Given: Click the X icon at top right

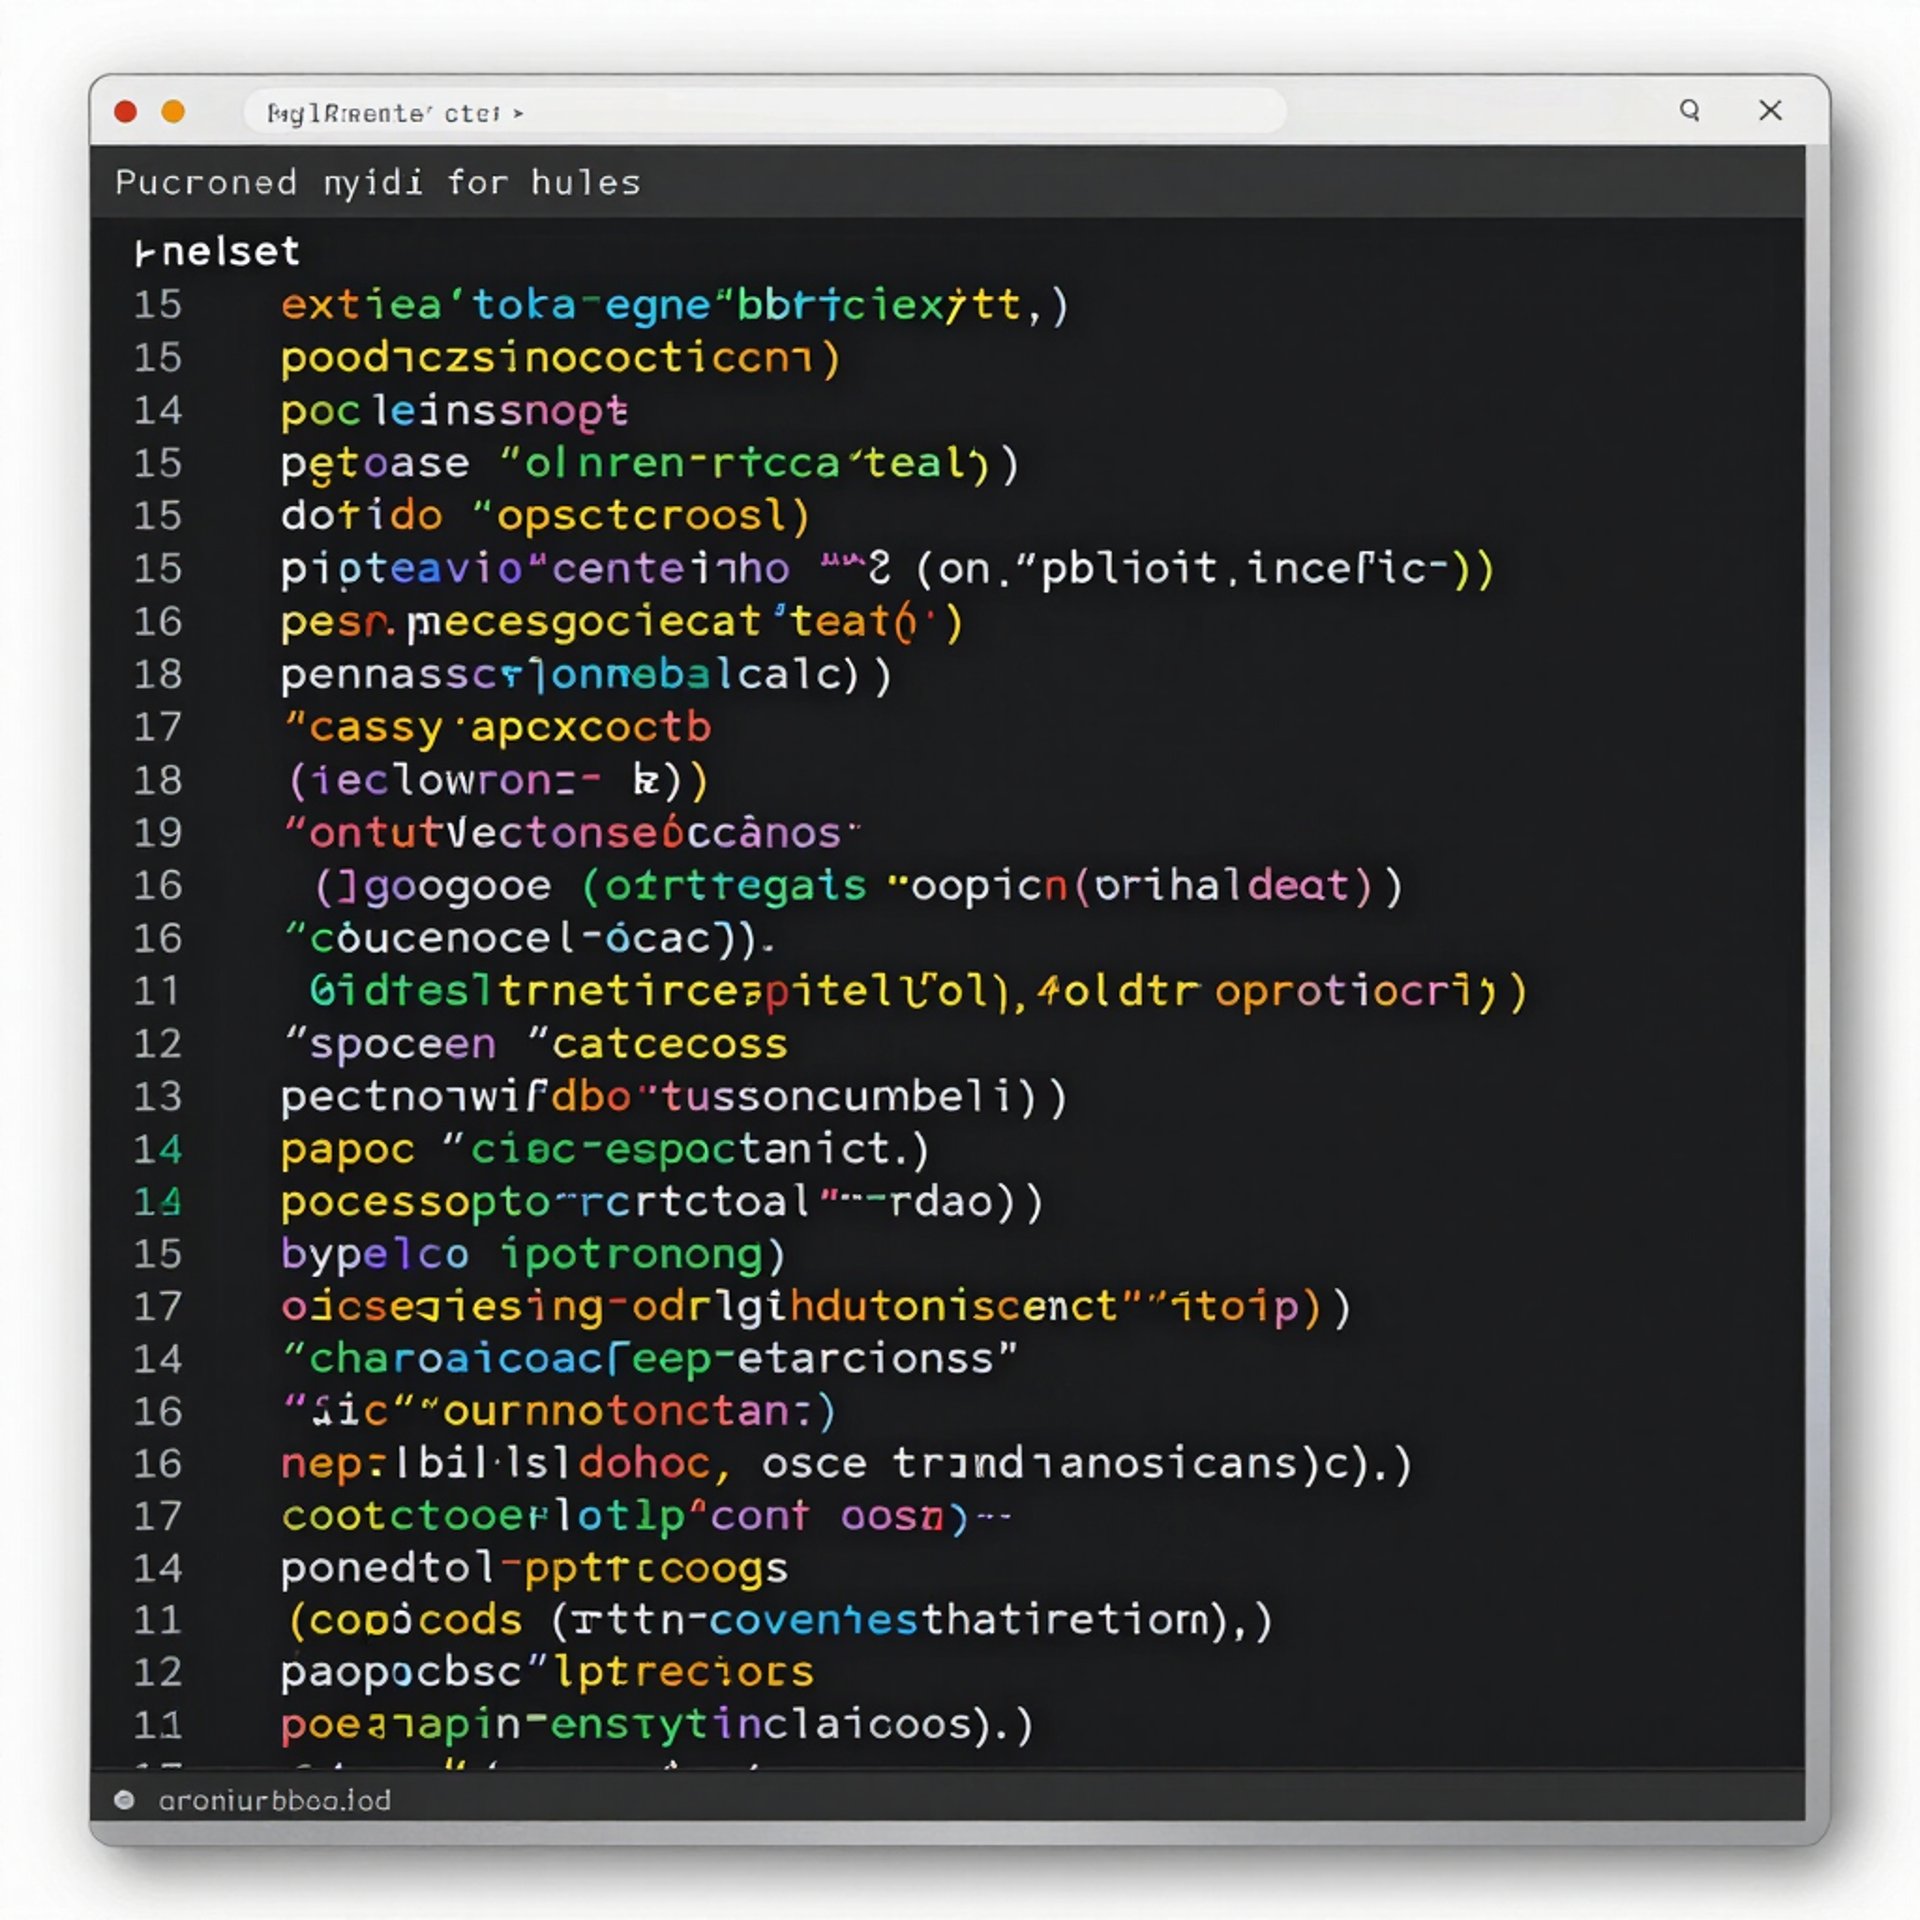Looking at the screenshot, I should pyautogui.click(x=1770, y=110).
